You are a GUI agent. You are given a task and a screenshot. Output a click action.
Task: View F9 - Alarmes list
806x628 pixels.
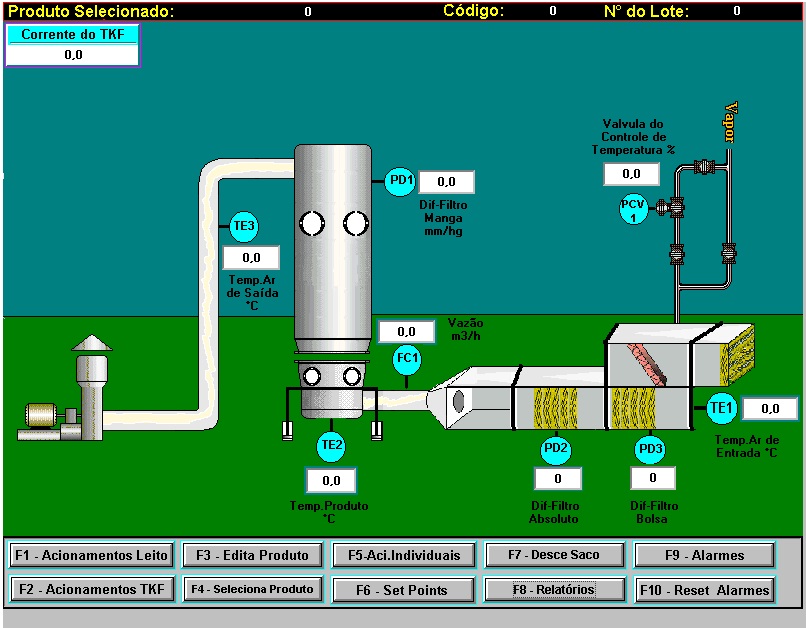tap(705, 555)
